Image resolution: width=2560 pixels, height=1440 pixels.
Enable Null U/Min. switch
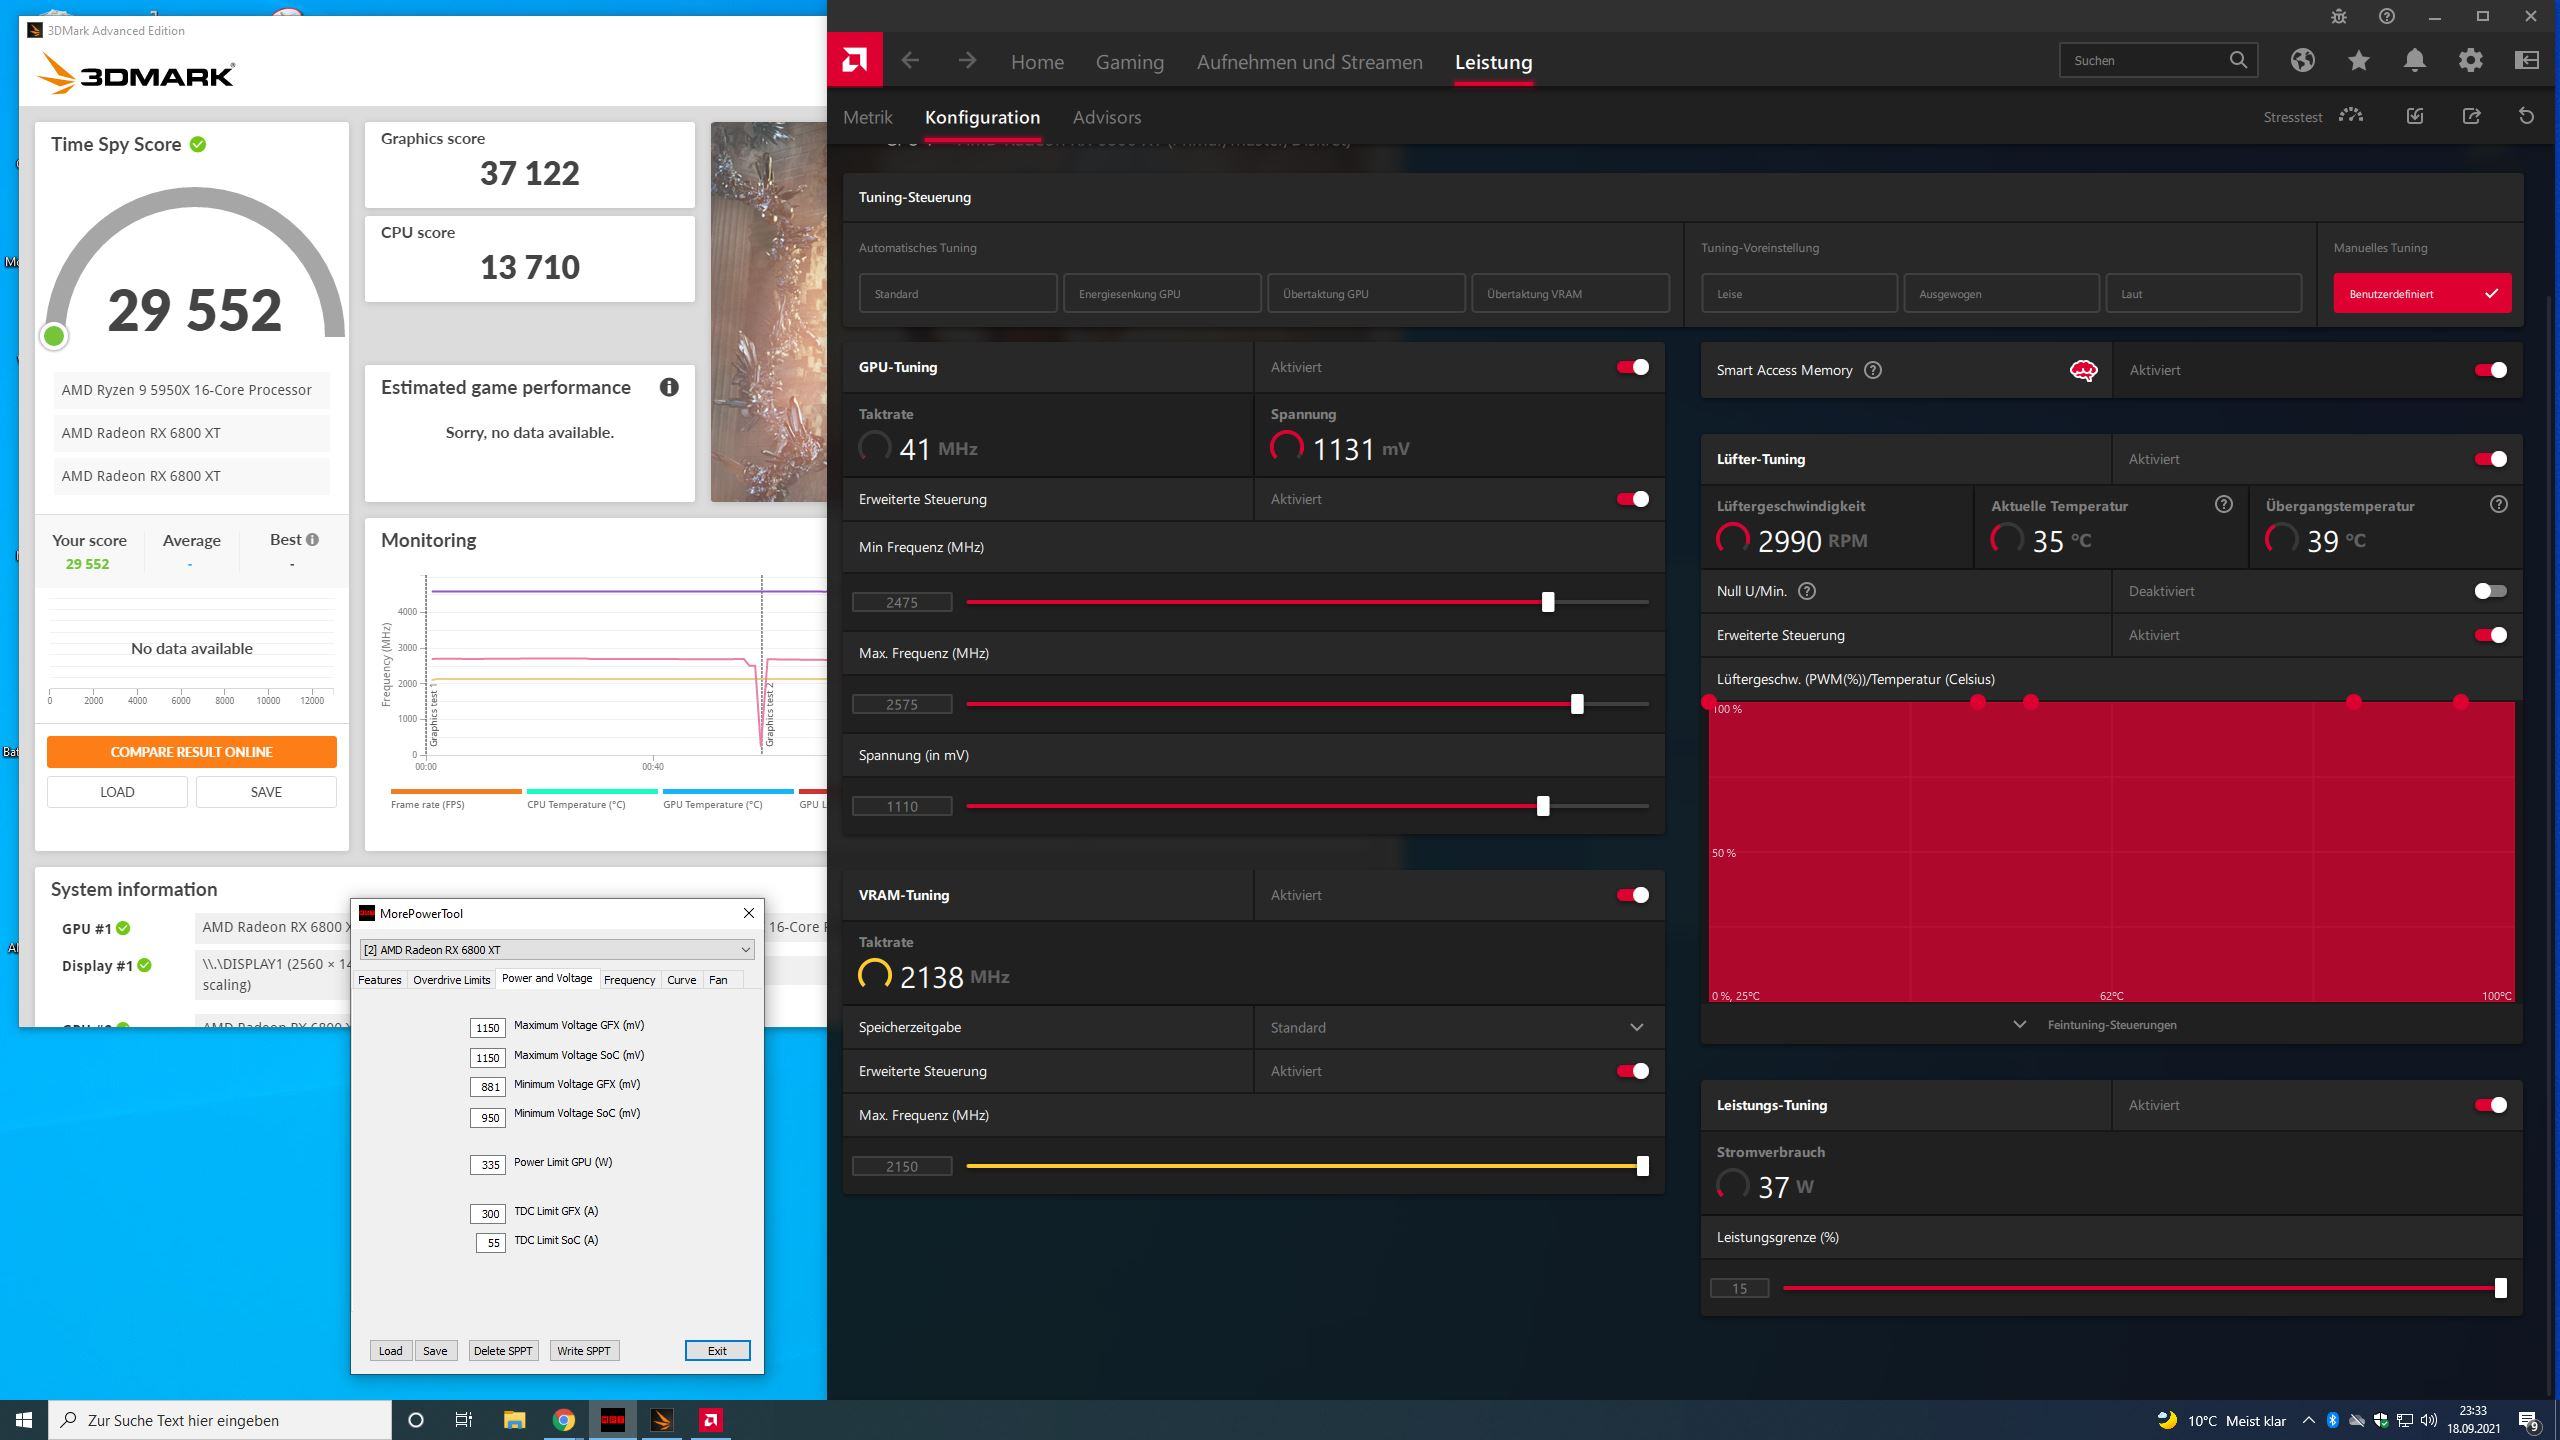[x=2490, y=591]
